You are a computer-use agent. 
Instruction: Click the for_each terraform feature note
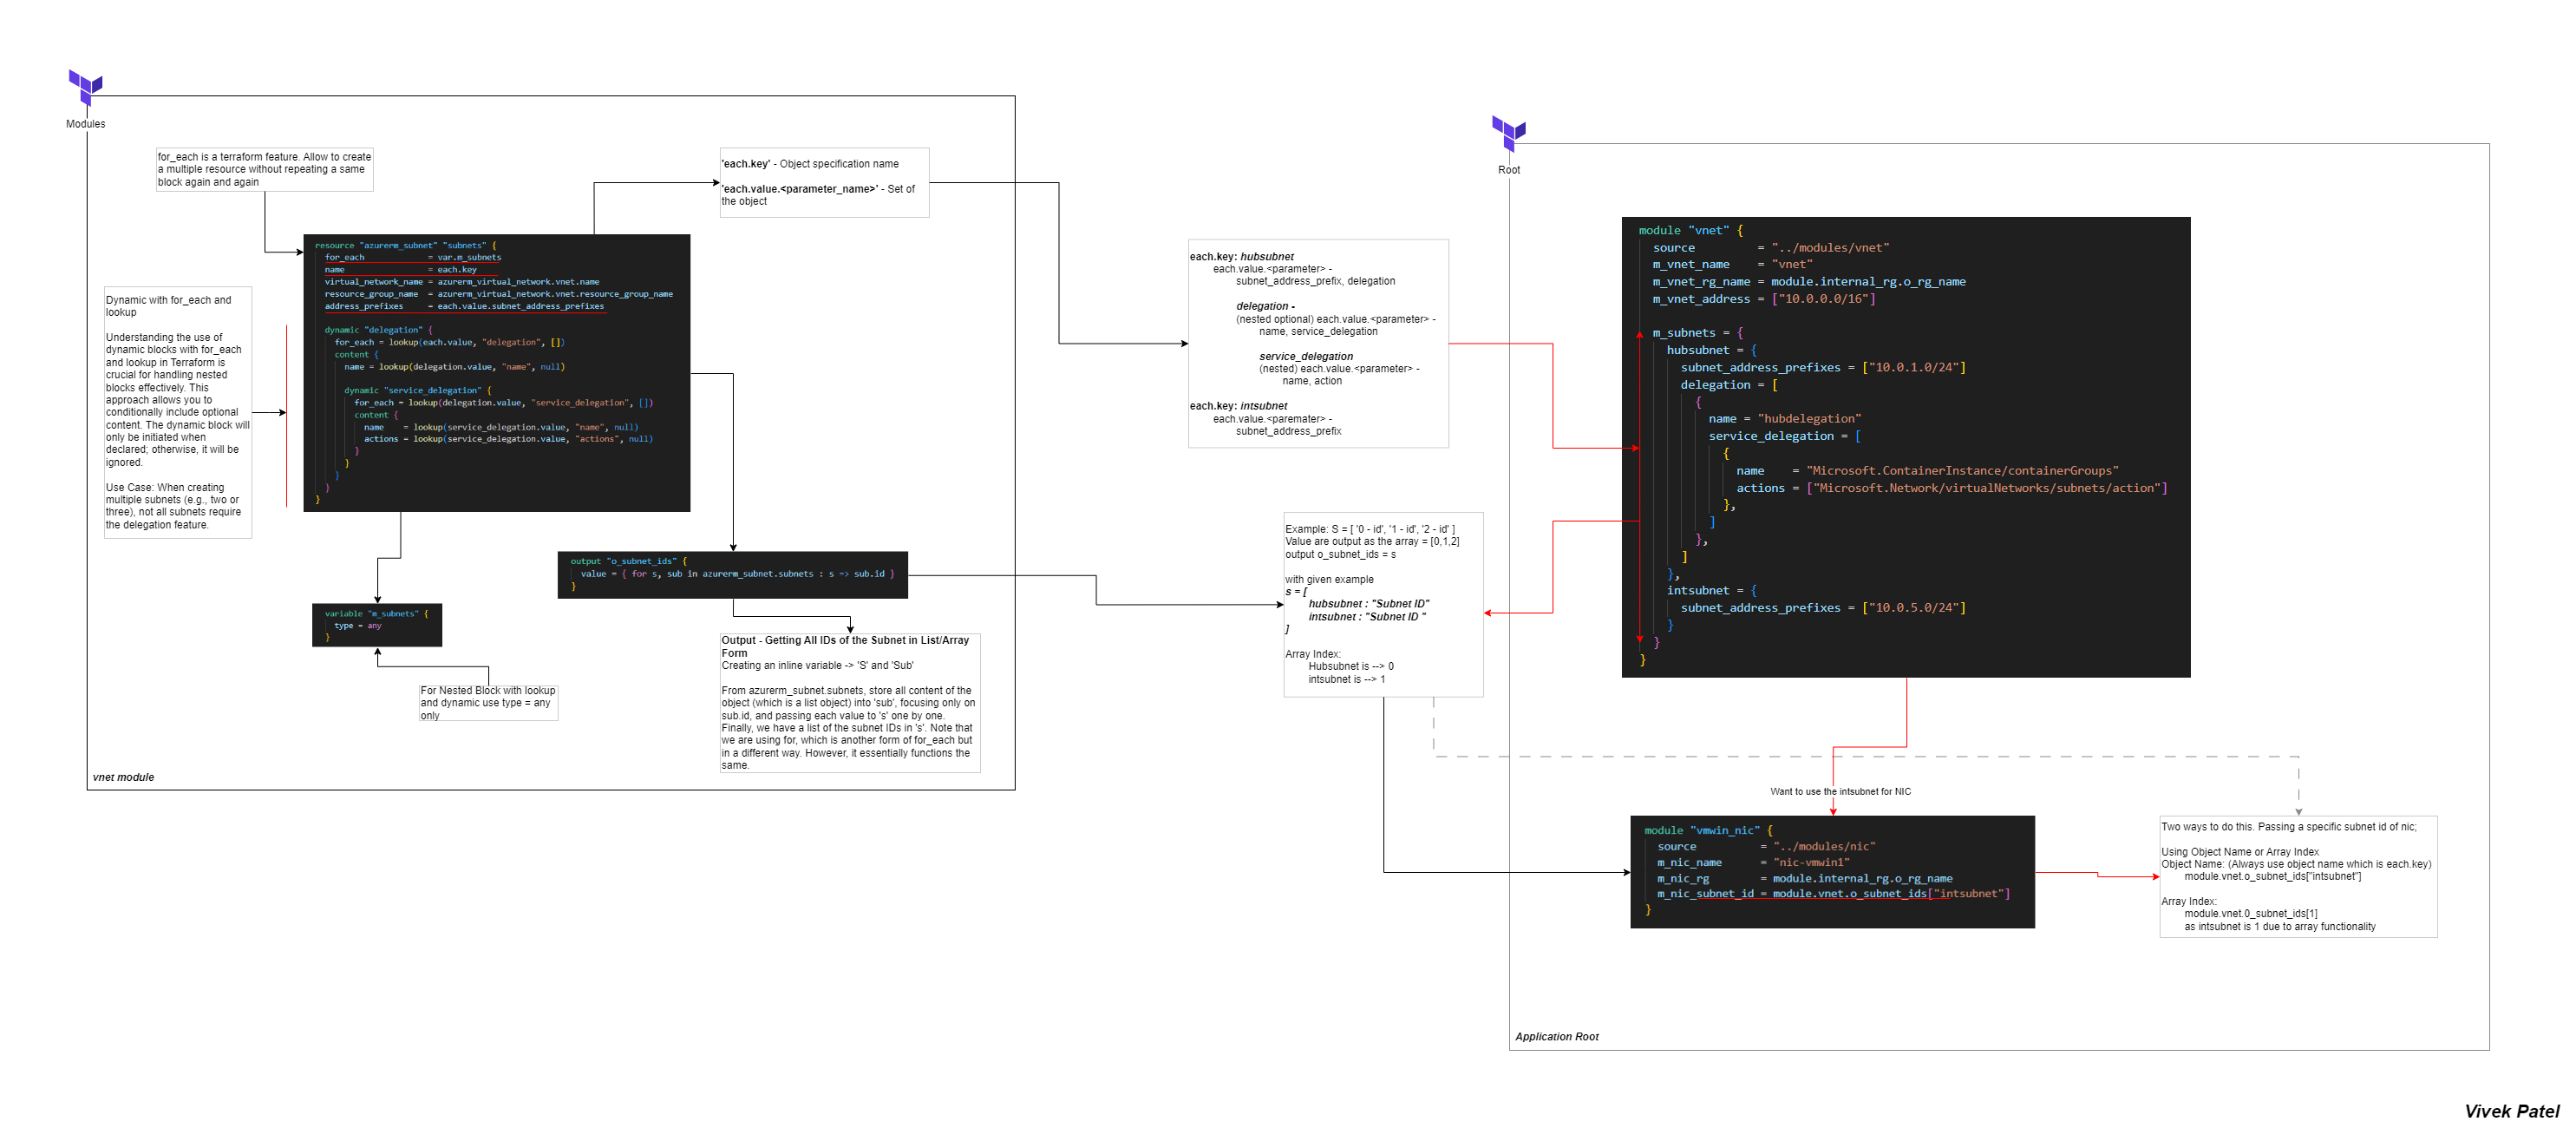tap(264, 169)
